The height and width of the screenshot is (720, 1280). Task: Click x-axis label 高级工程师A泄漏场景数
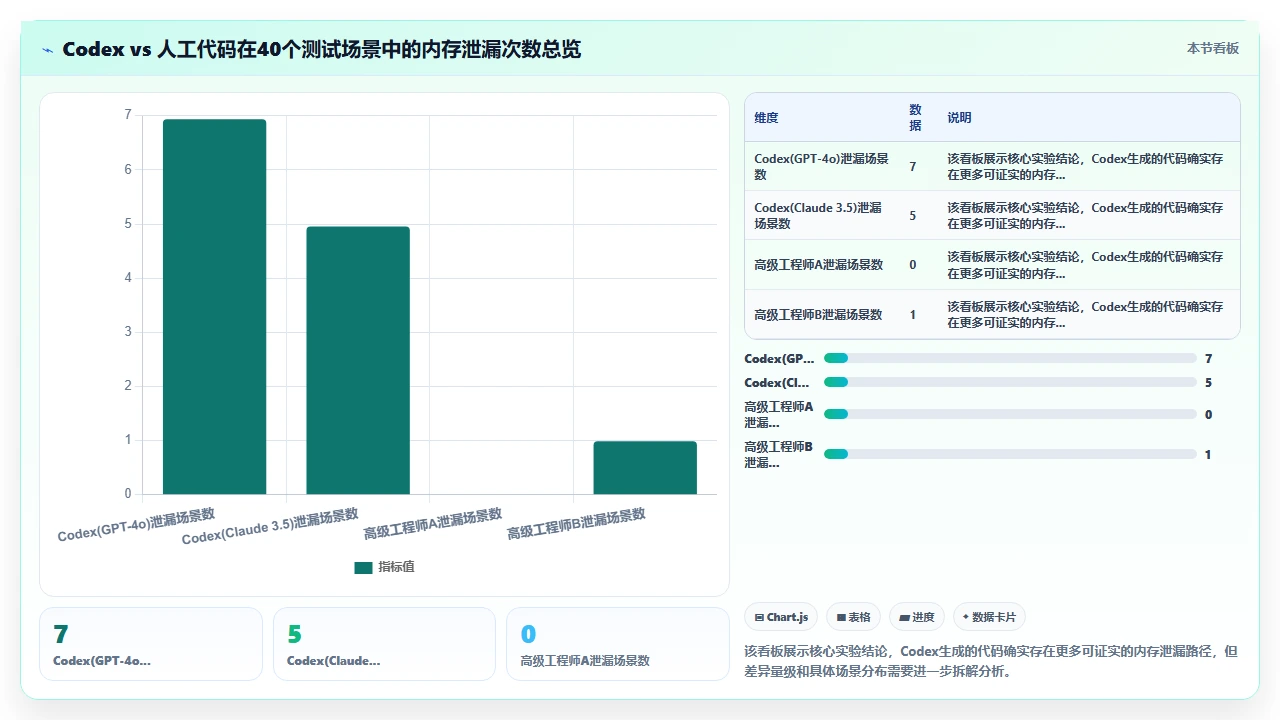pyautogui.click(x=433, y=523)
